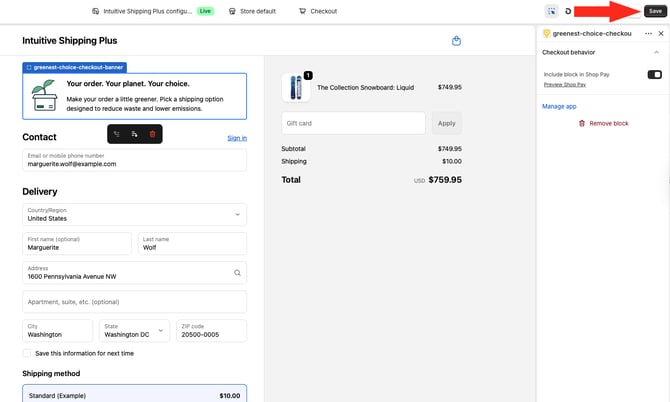Click the Email or mobile phone number field

pyautogui.click(x=135, y=160)
